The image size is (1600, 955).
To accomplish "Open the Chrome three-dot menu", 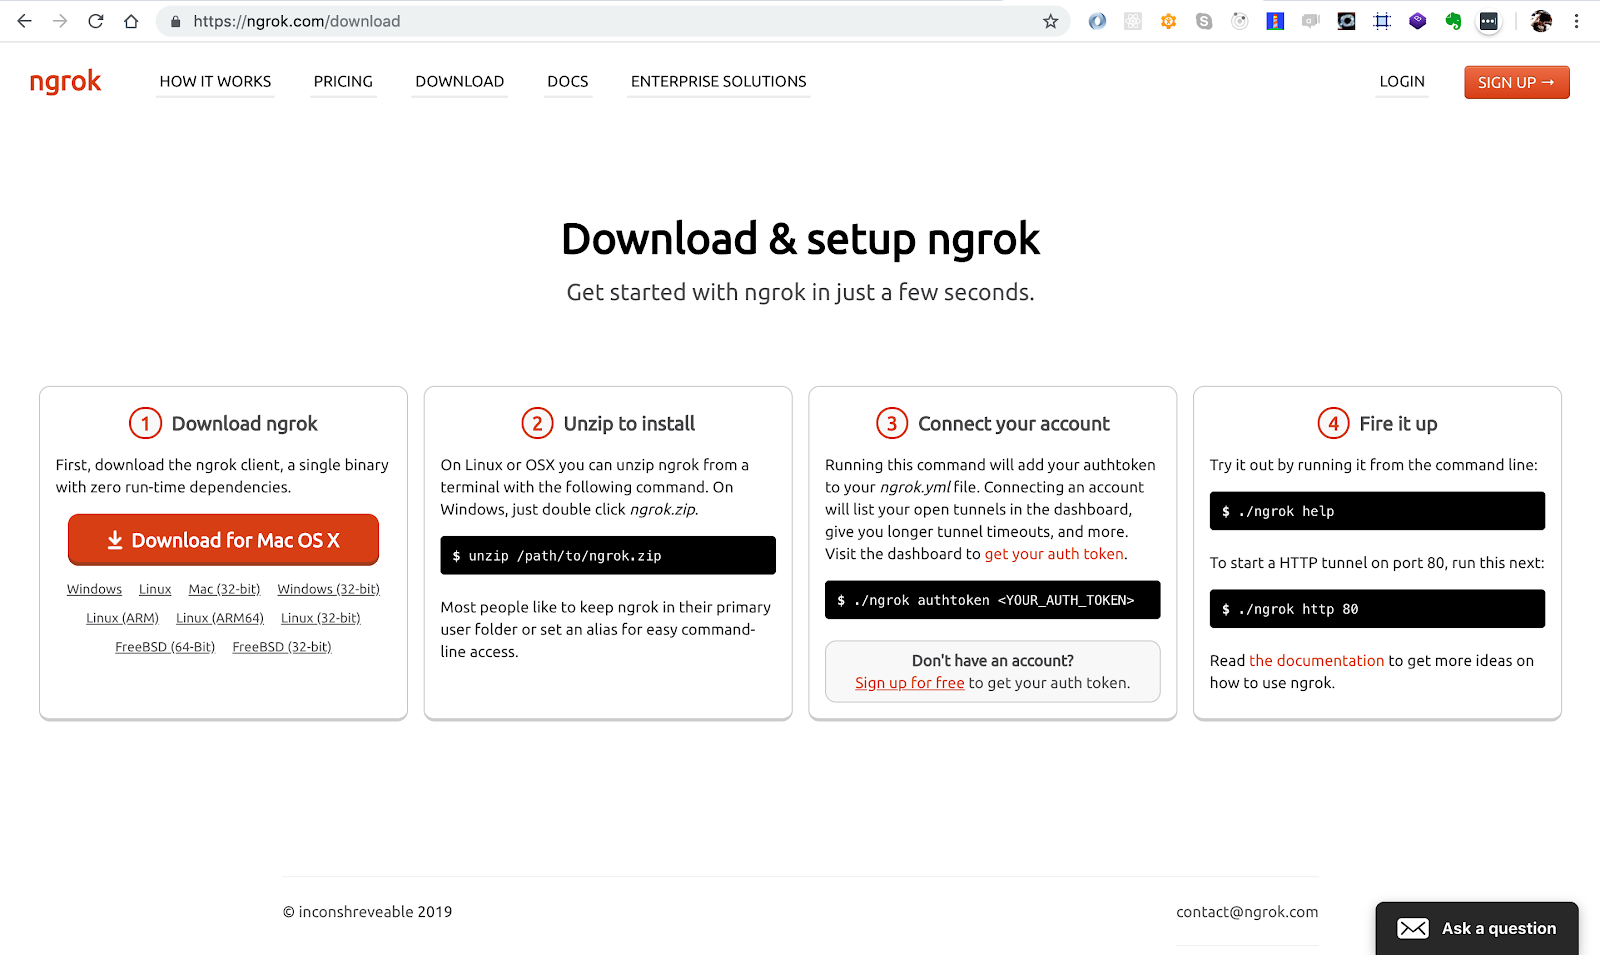I will click(1576, 21).
